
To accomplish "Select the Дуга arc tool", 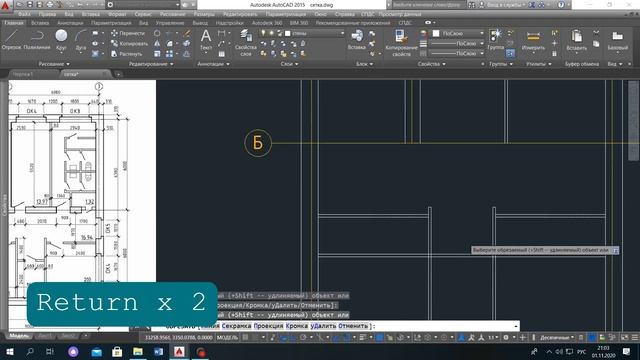I will [x=81, y=40].
